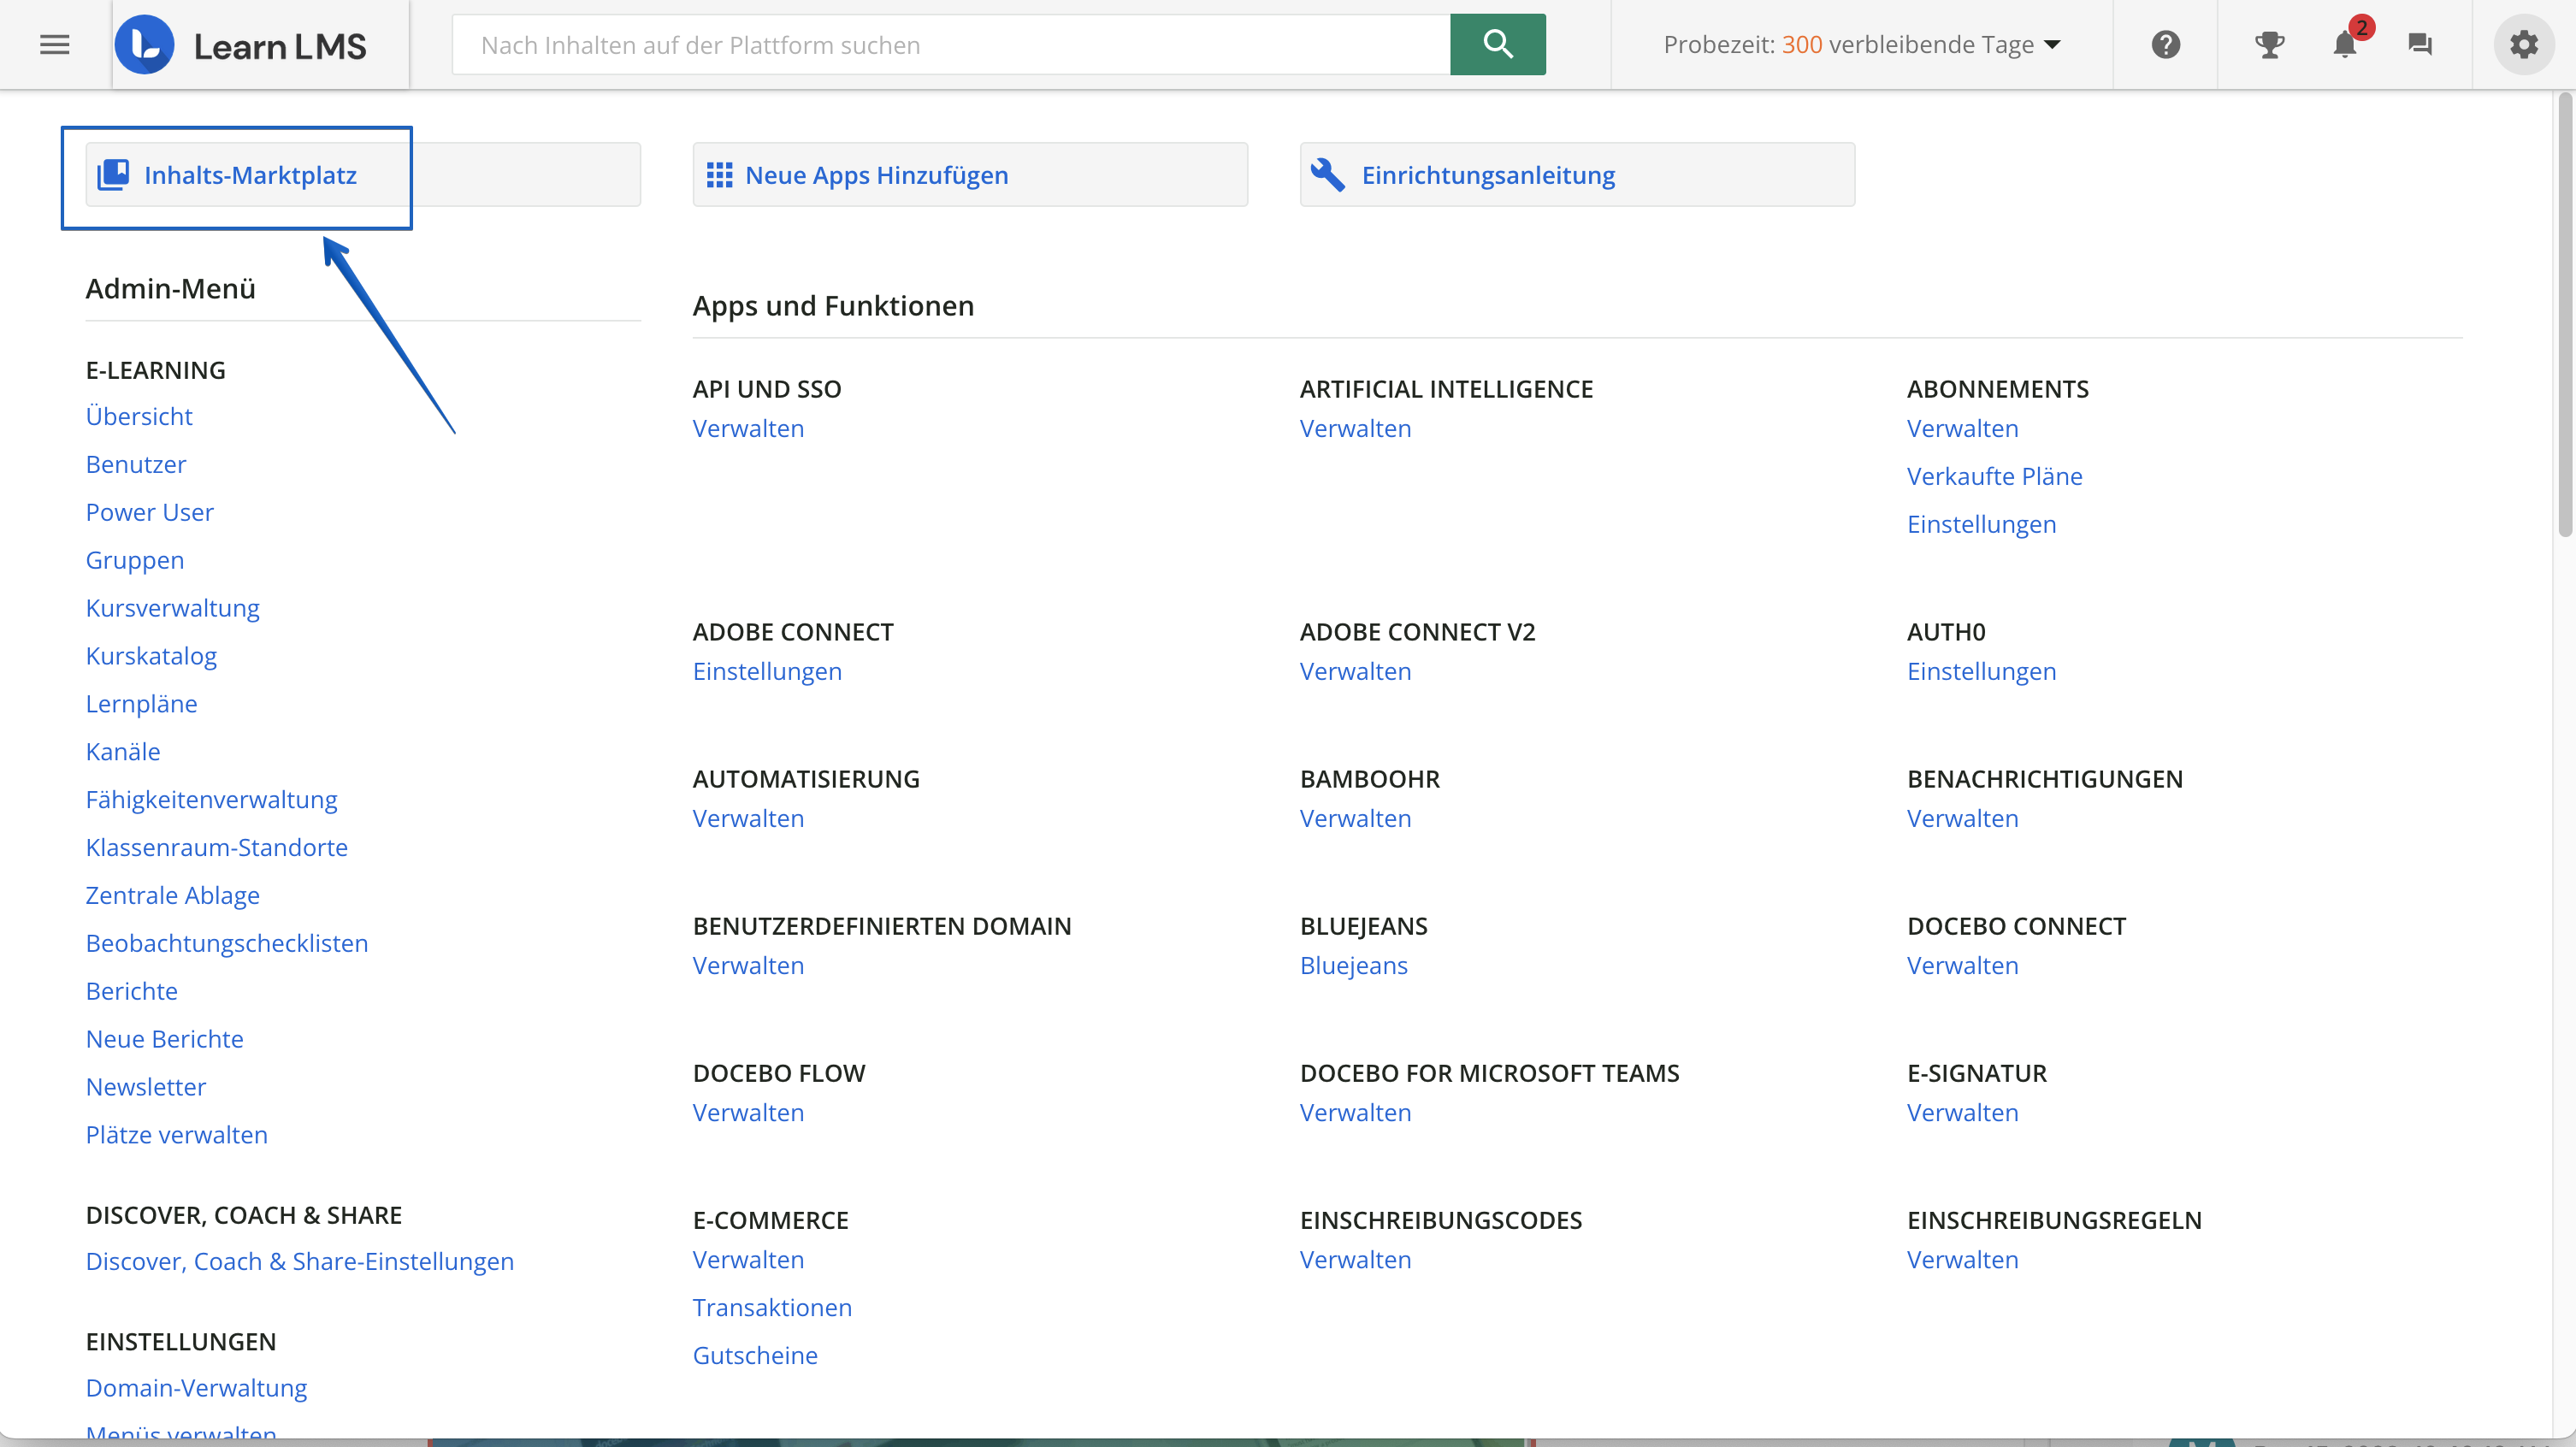Click the Inhalts-Marktplatz library icon
The width and height of the screenshot is (2576, 1447).
point(113,175)
